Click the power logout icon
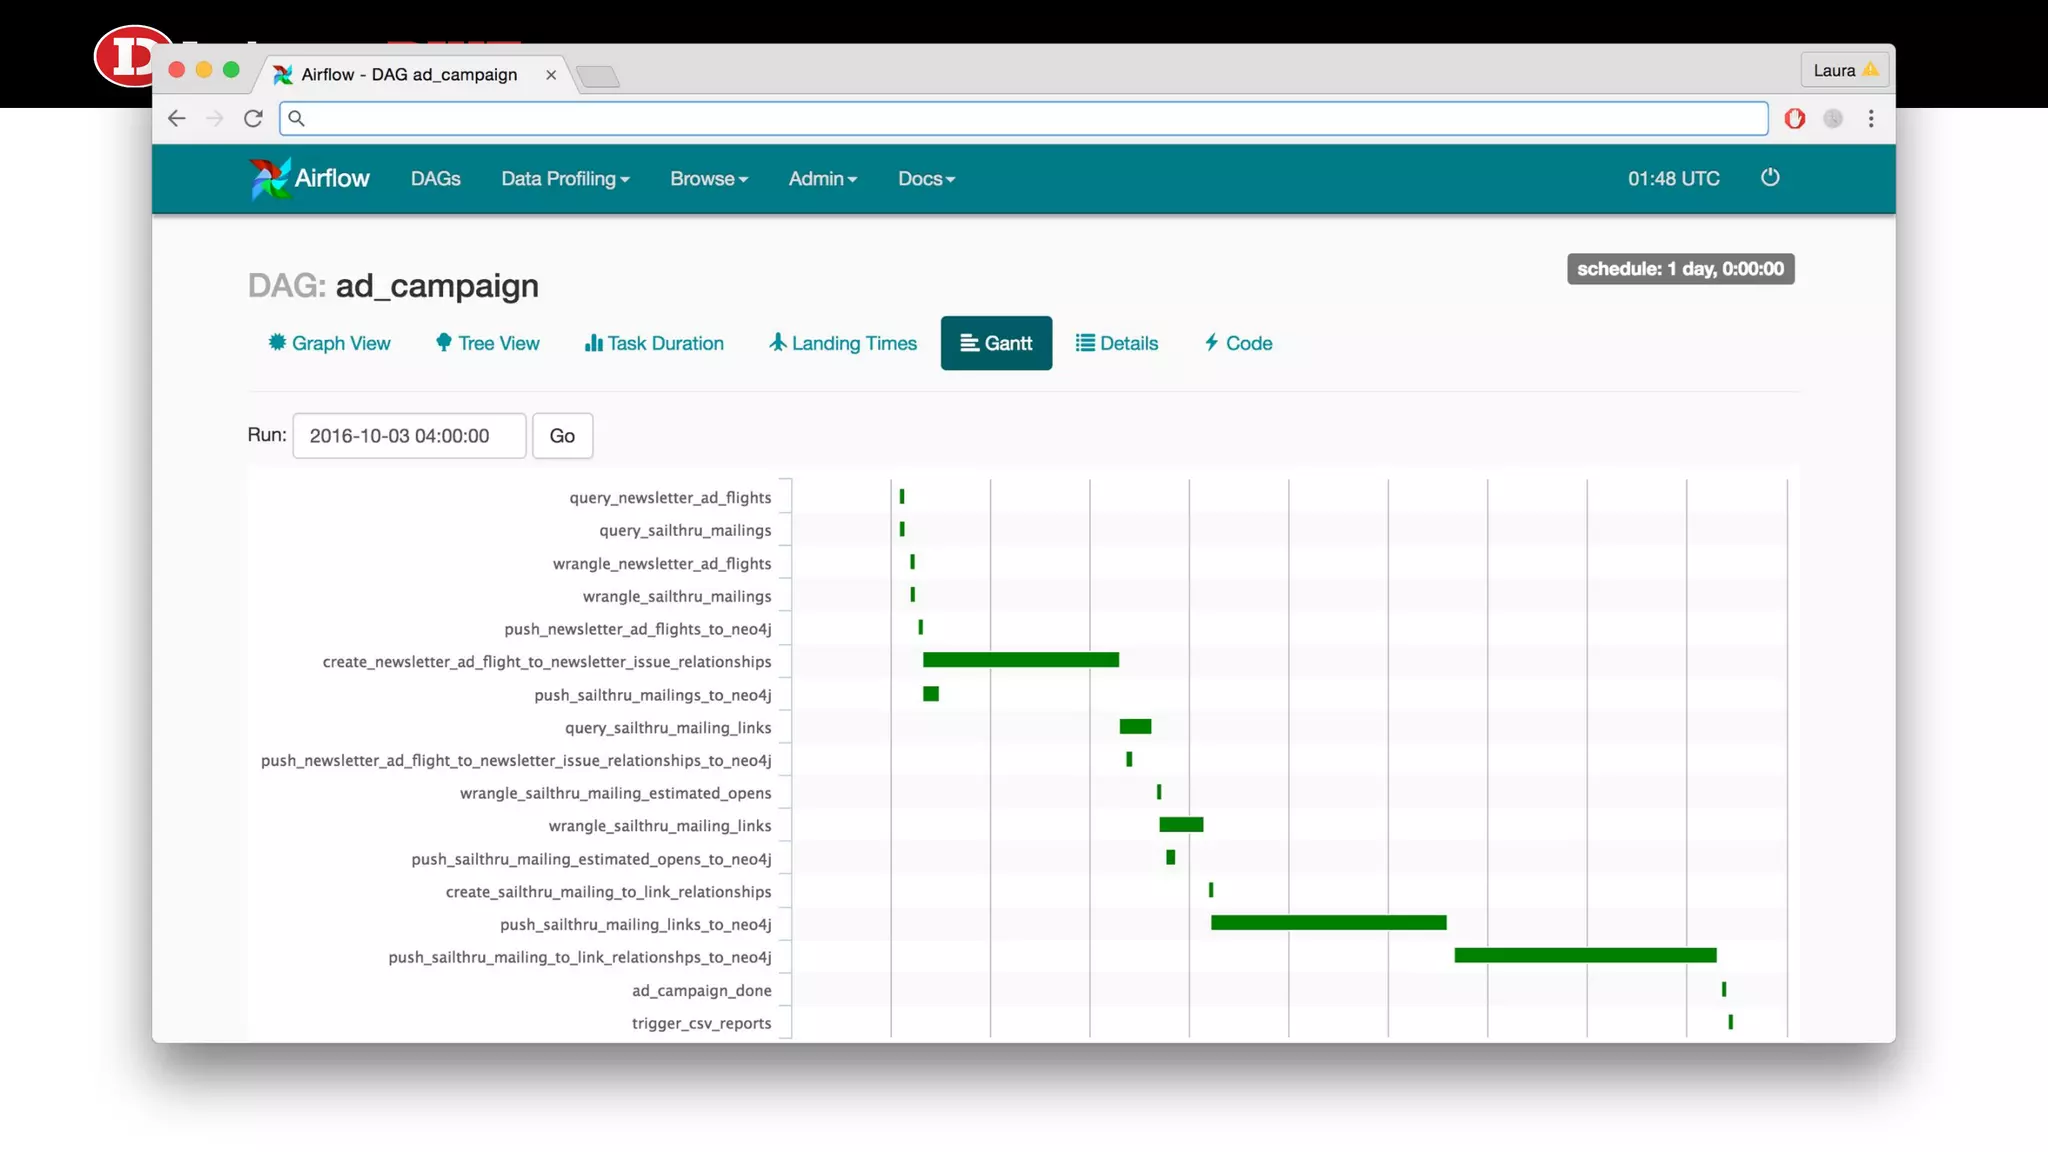 click(x=1770, y=177)
